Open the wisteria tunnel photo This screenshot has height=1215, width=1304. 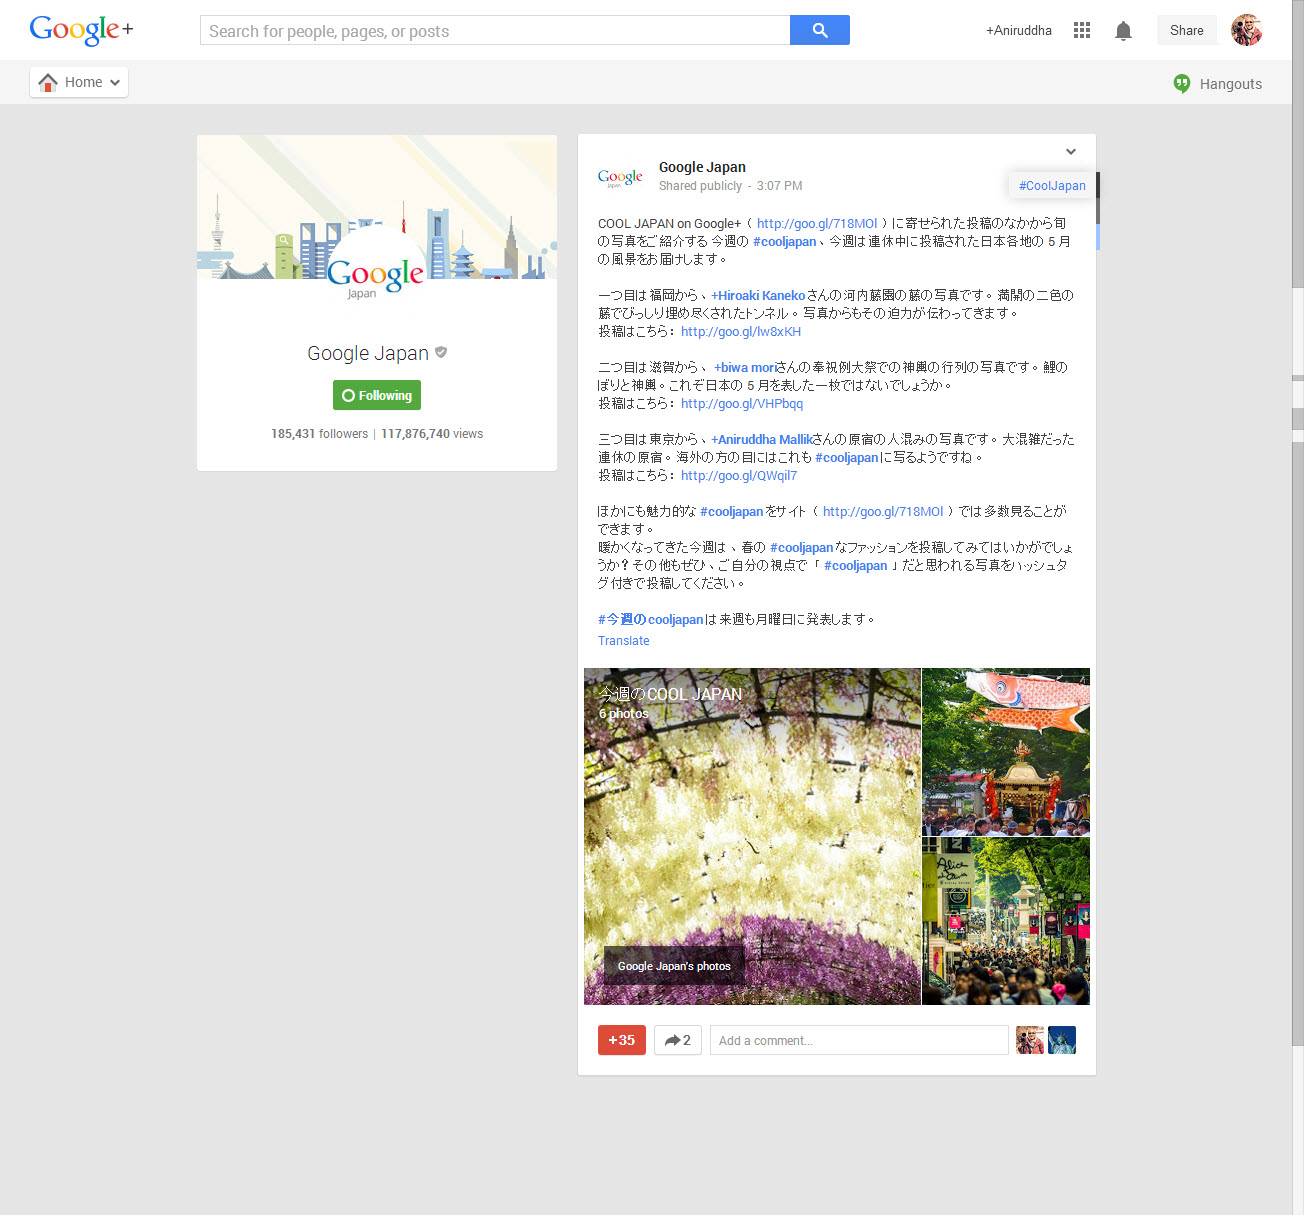752,836
